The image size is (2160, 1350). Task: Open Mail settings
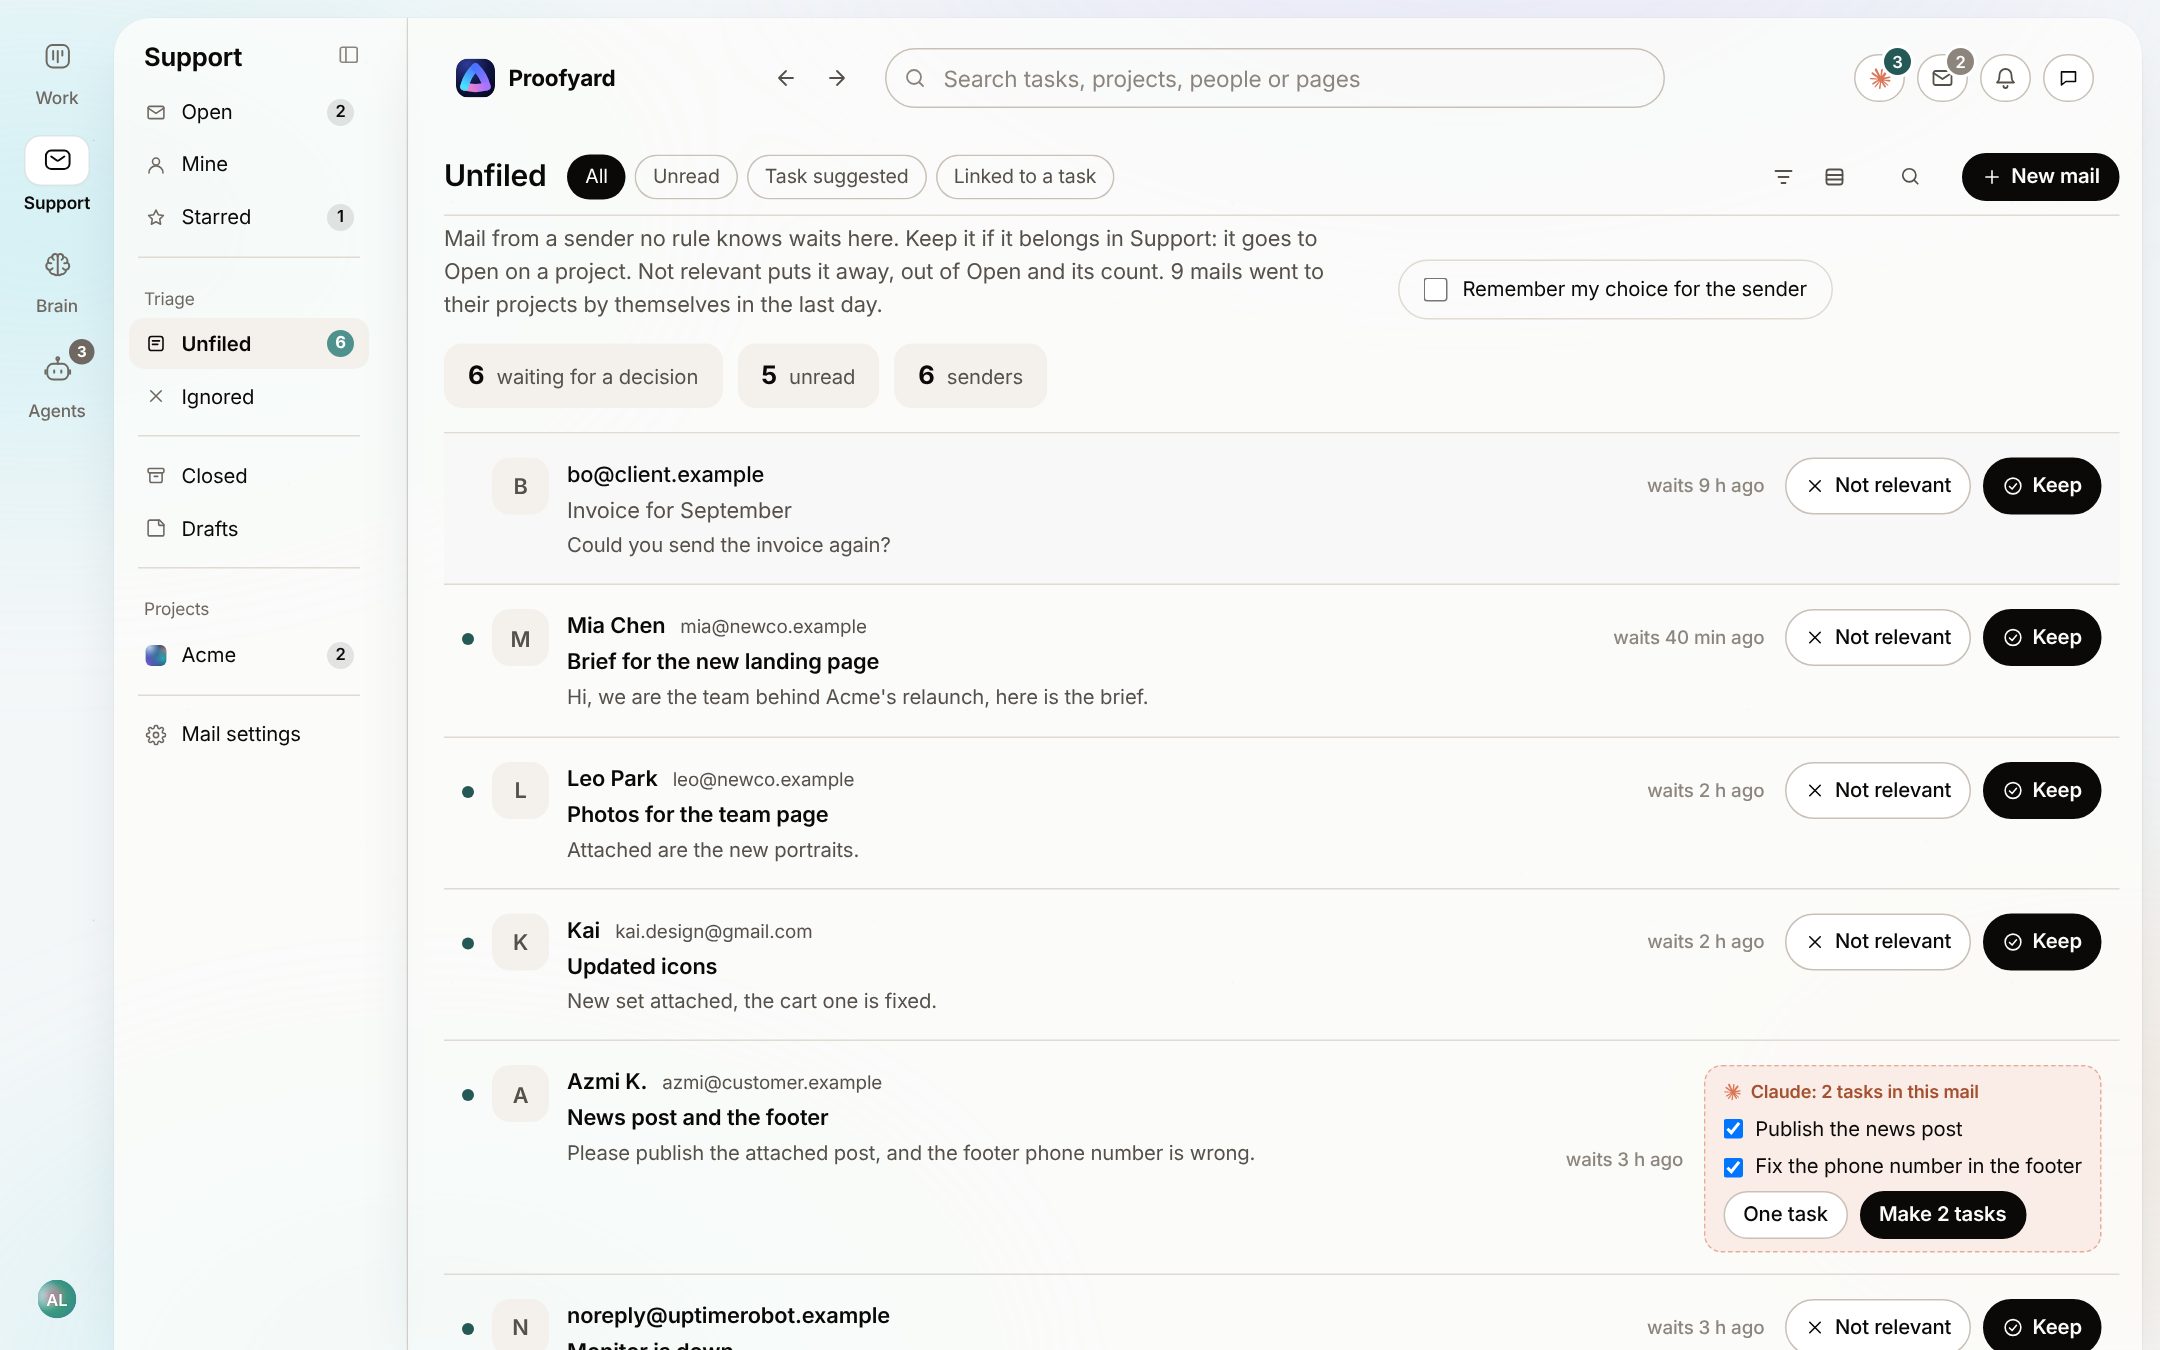[x=249, y=734]
